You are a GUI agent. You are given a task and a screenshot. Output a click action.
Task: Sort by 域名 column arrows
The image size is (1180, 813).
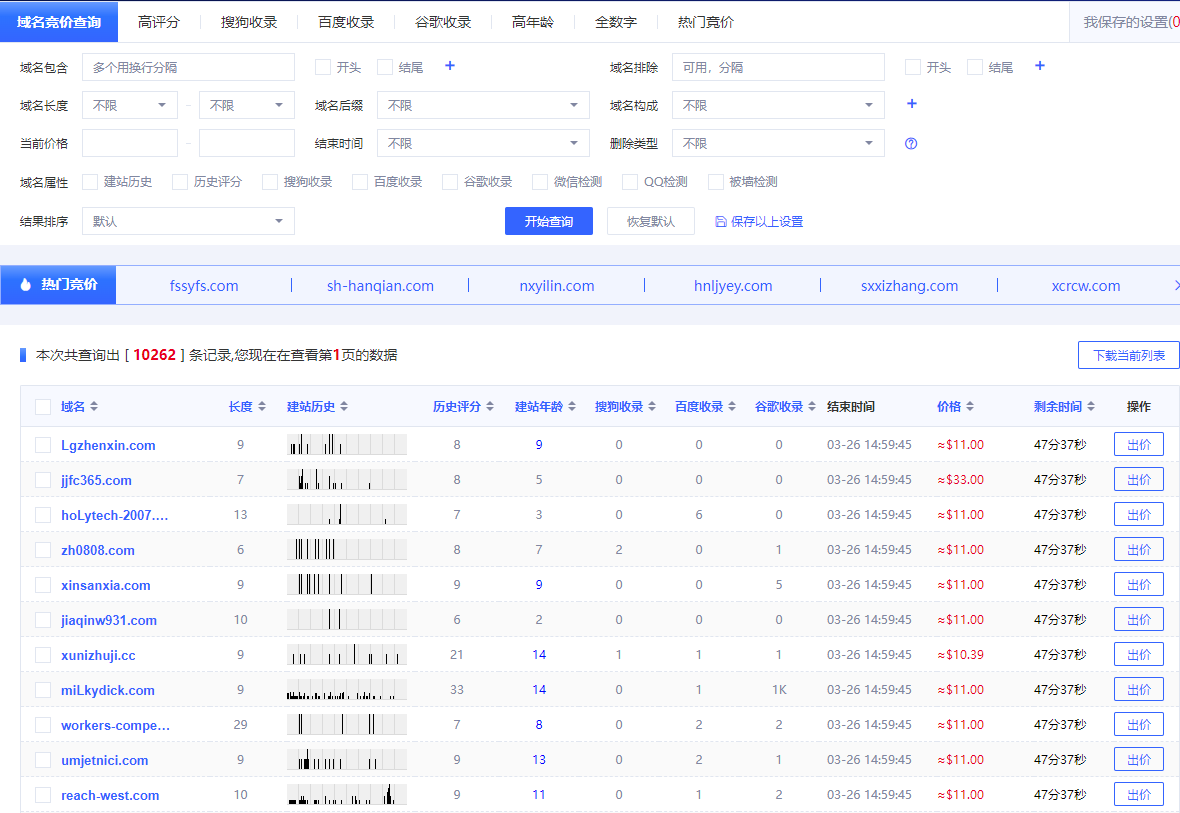tap(94, 406)
